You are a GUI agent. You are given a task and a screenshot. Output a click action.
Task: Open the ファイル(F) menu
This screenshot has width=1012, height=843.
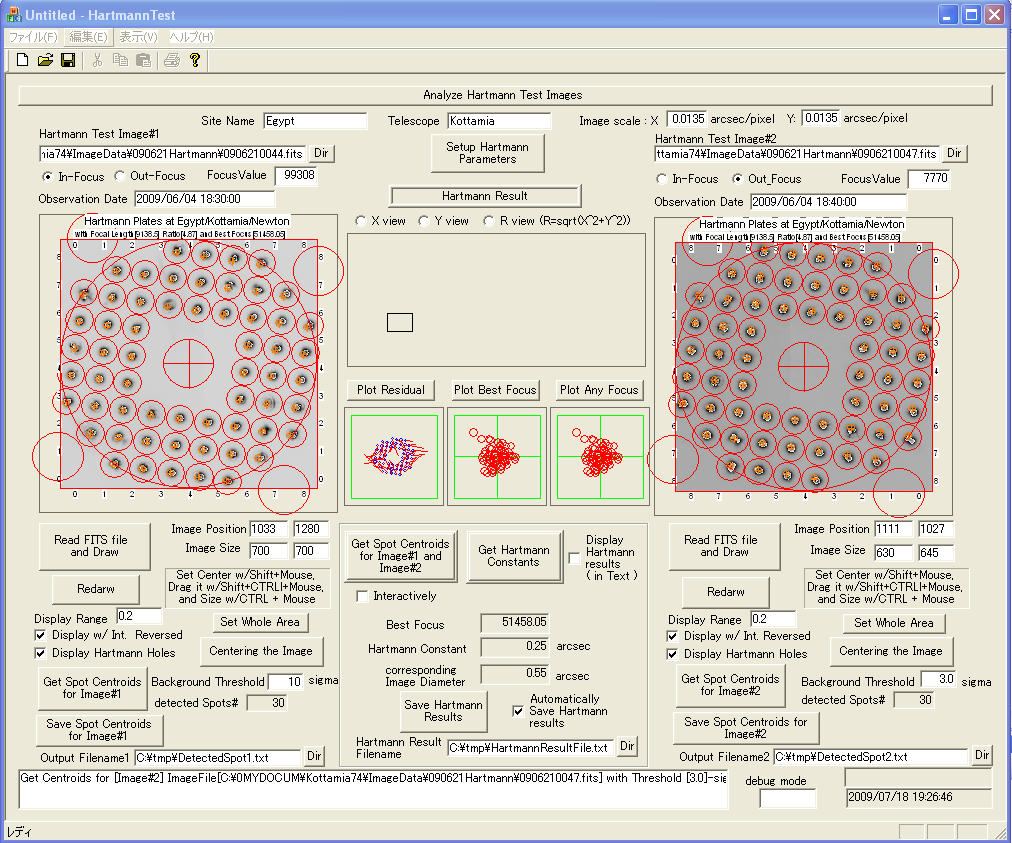pyautogui.click(x=33, y=37)
